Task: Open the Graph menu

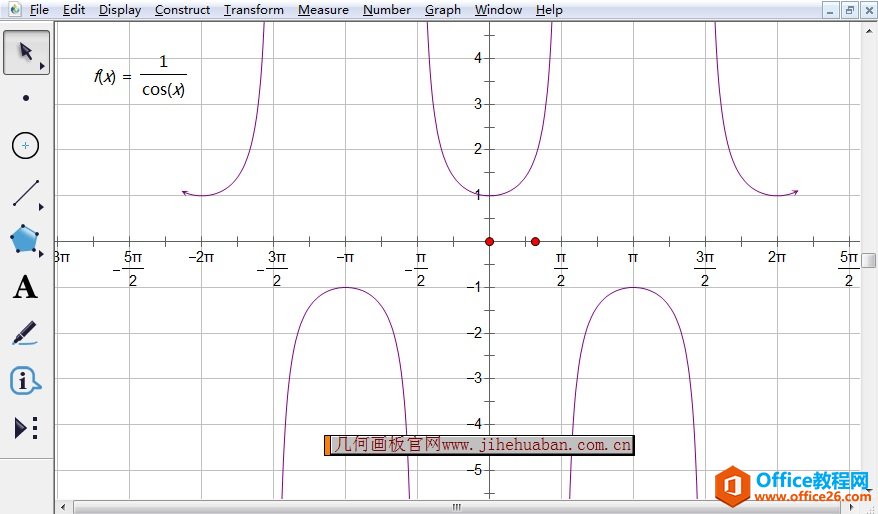Action: click(442, 10)
